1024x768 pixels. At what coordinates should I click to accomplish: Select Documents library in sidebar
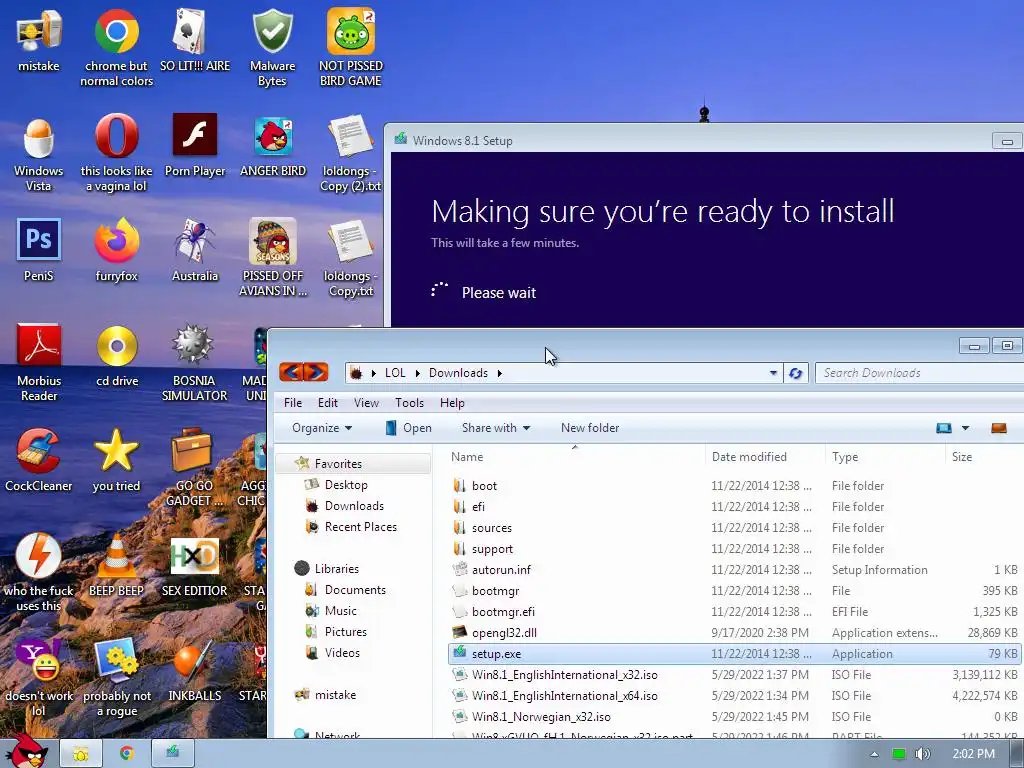point(355,590)
